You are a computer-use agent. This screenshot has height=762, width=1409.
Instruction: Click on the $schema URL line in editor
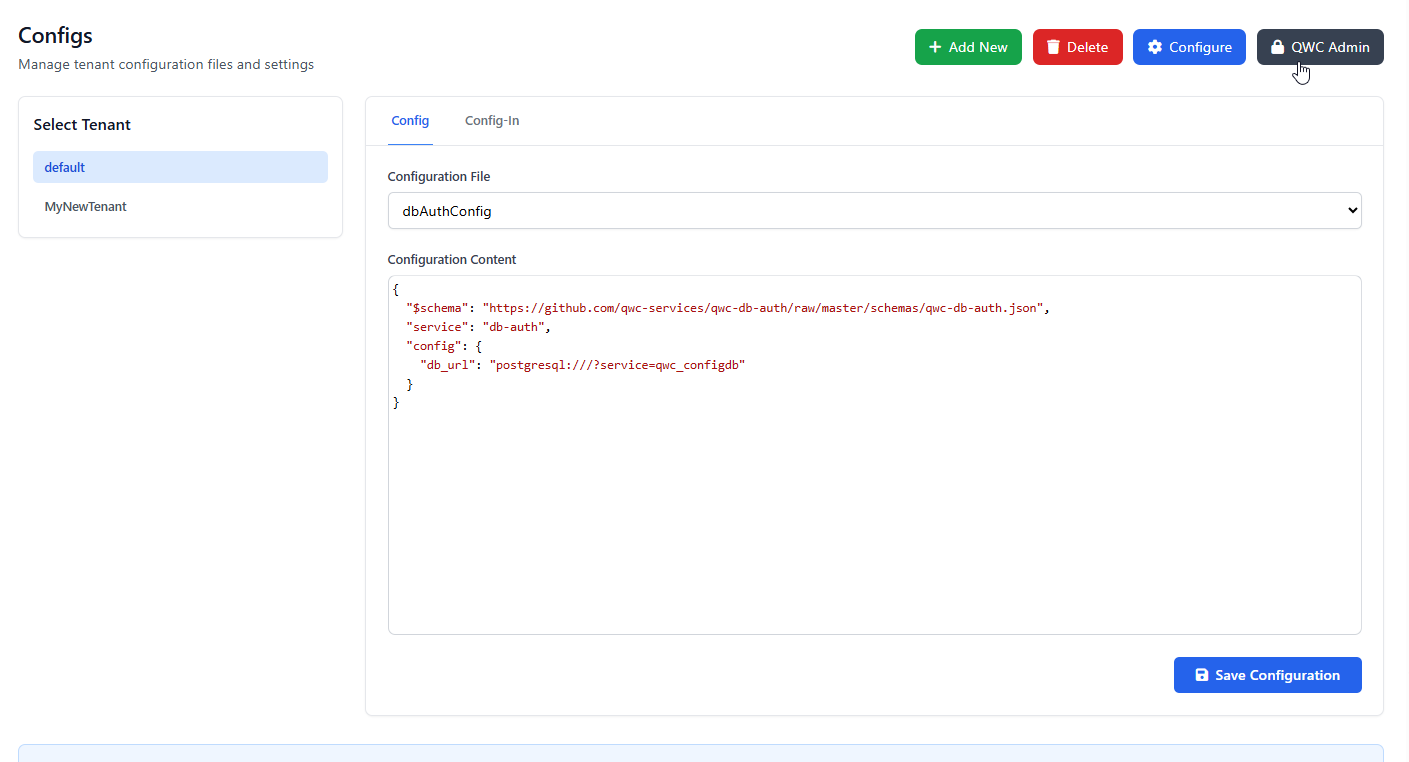(x=760, y=308)
